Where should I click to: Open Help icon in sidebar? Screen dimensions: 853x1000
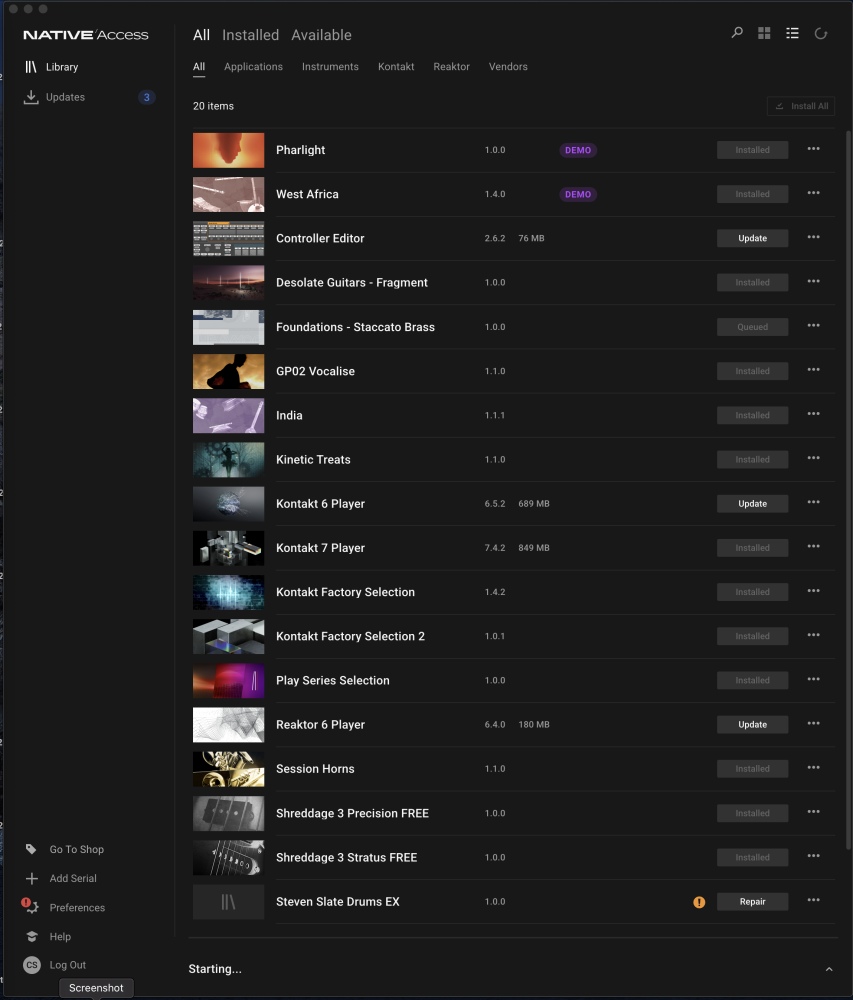tap(31, 936)
